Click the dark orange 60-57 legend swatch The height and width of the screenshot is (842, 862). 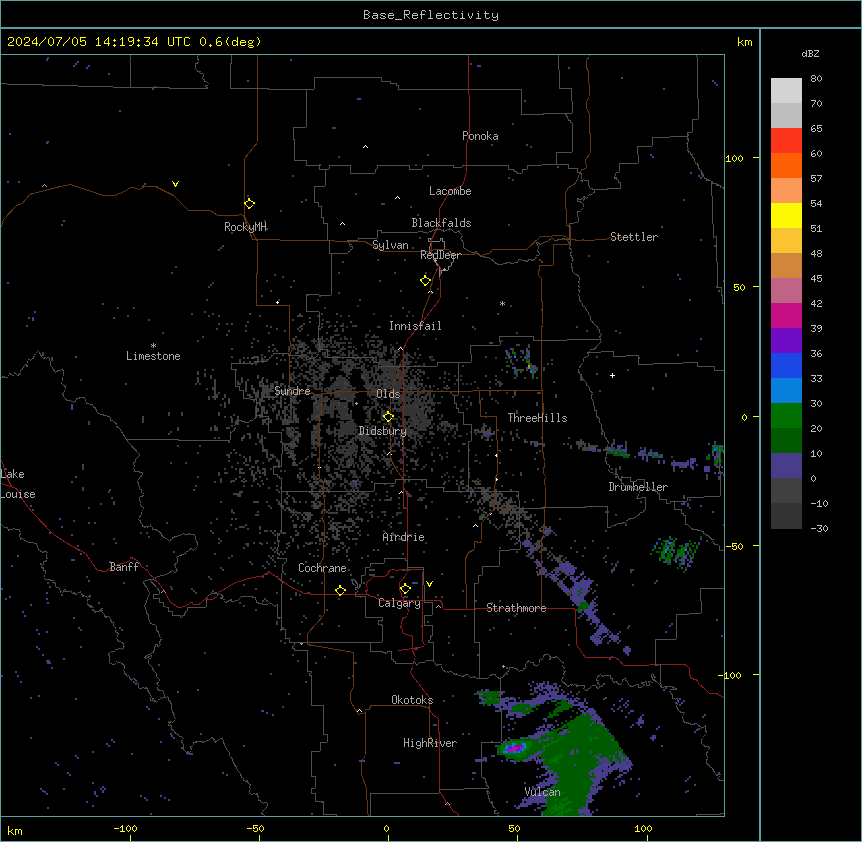[x=786, y=165]
